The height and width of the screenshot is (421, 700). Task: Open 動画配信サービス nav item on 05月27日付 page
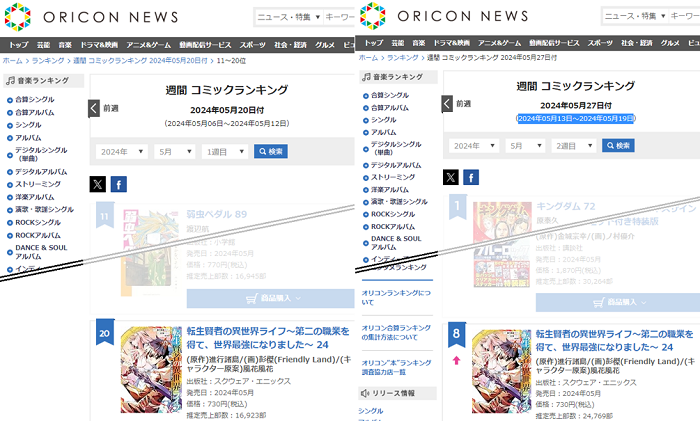coord(554,43)
